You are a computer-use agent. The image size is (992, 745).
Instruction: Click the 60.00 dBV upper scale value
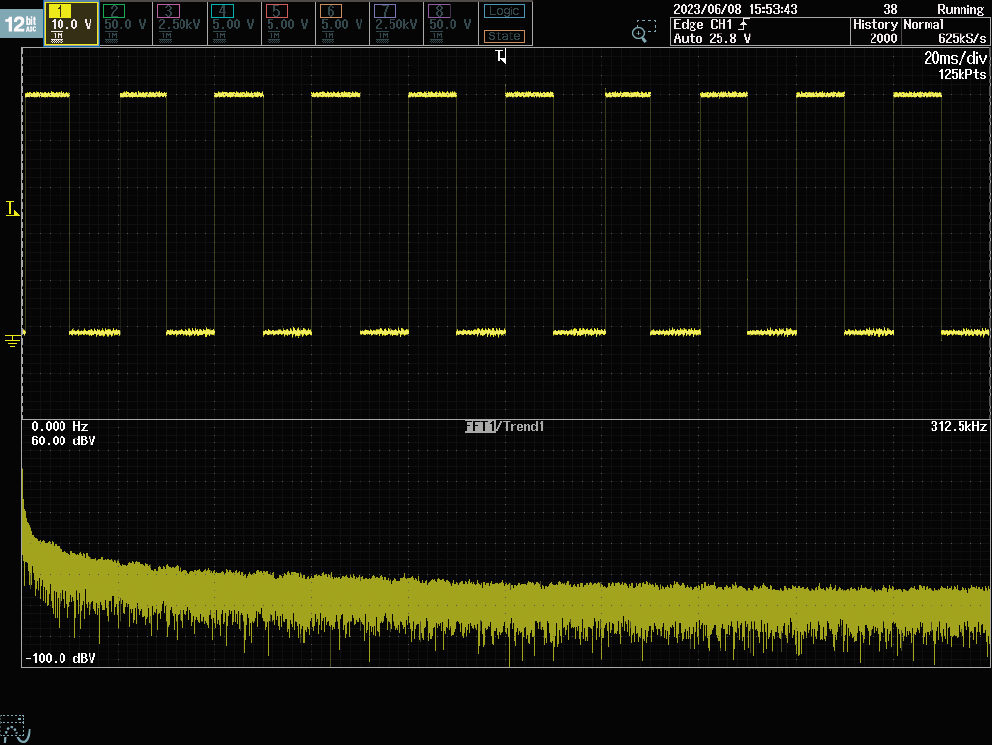(x=63, y=441)
